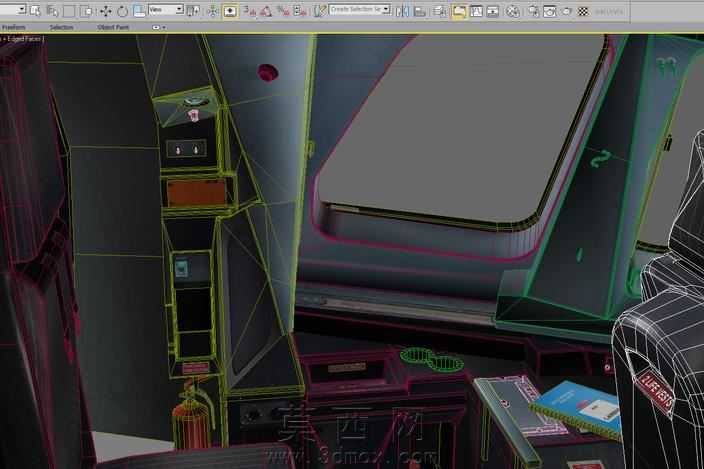Toggle the Spinner Snap button

pyautogui.click(x=299, y=11)
